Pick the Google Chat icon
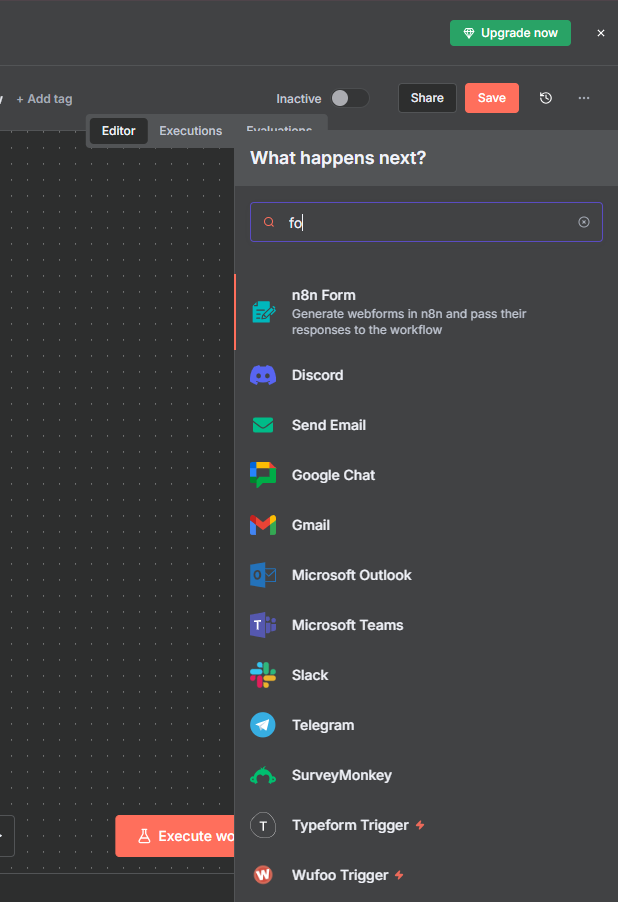 [x=263, y=475]
